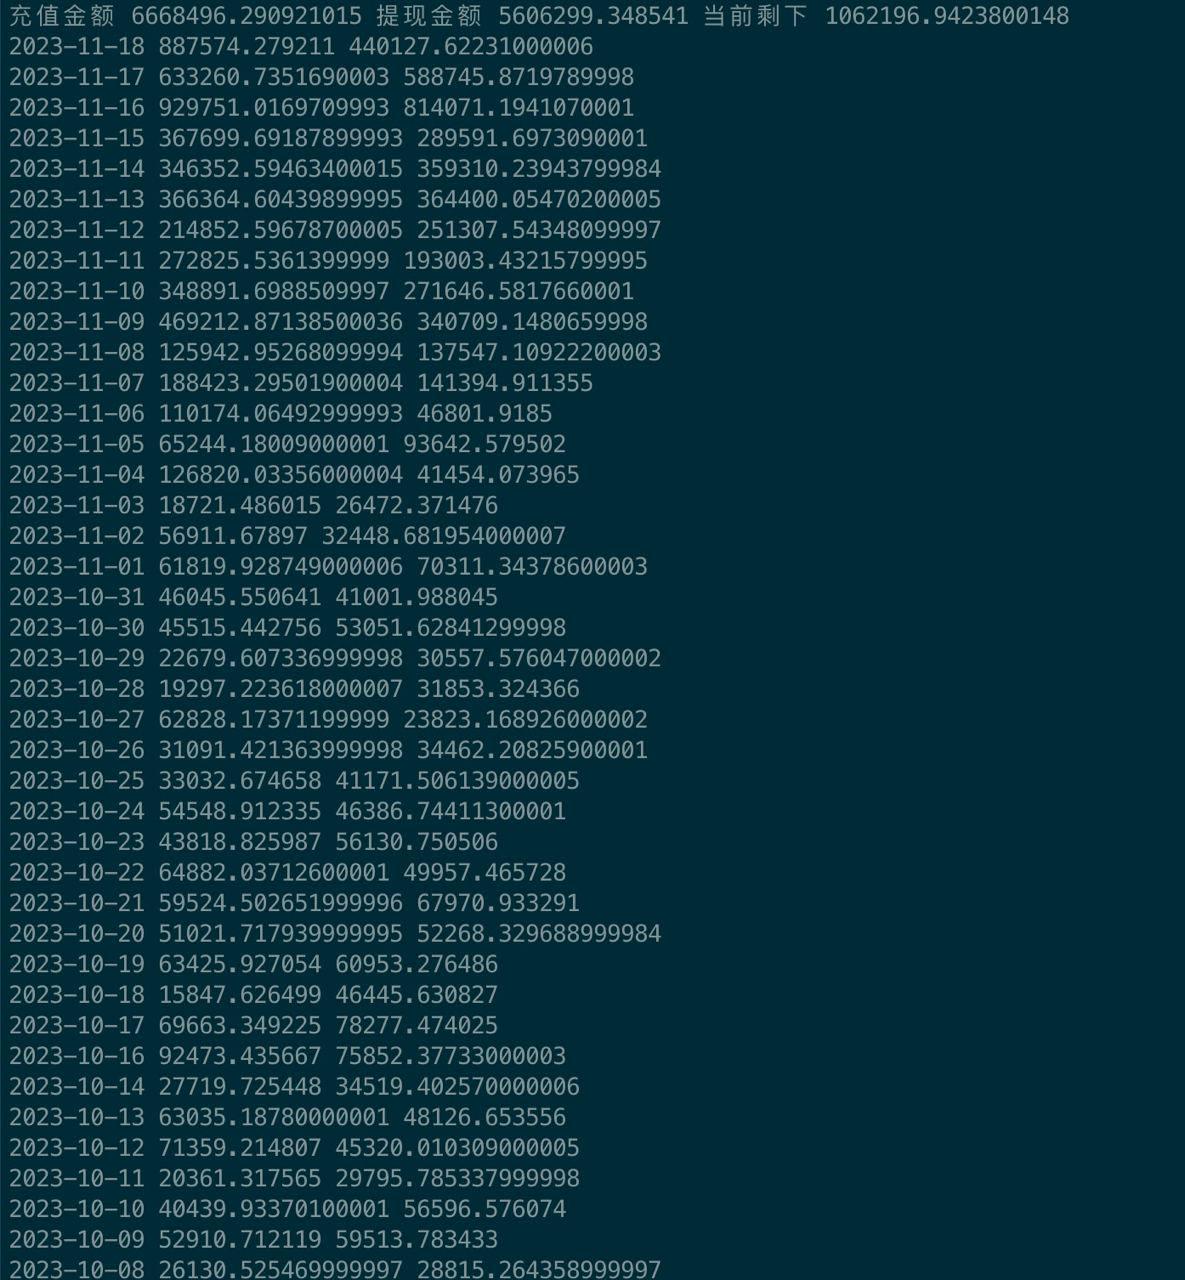
Task: Click the date 2023-10-12
Action: [77, 1148]
